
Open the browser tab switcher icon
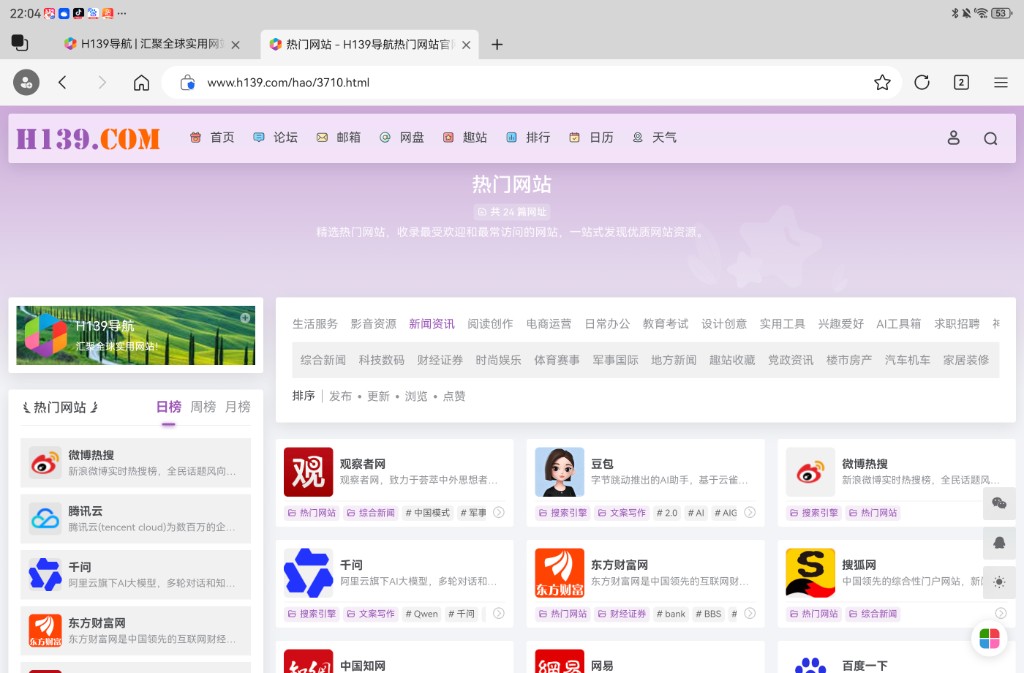[20, 43]
